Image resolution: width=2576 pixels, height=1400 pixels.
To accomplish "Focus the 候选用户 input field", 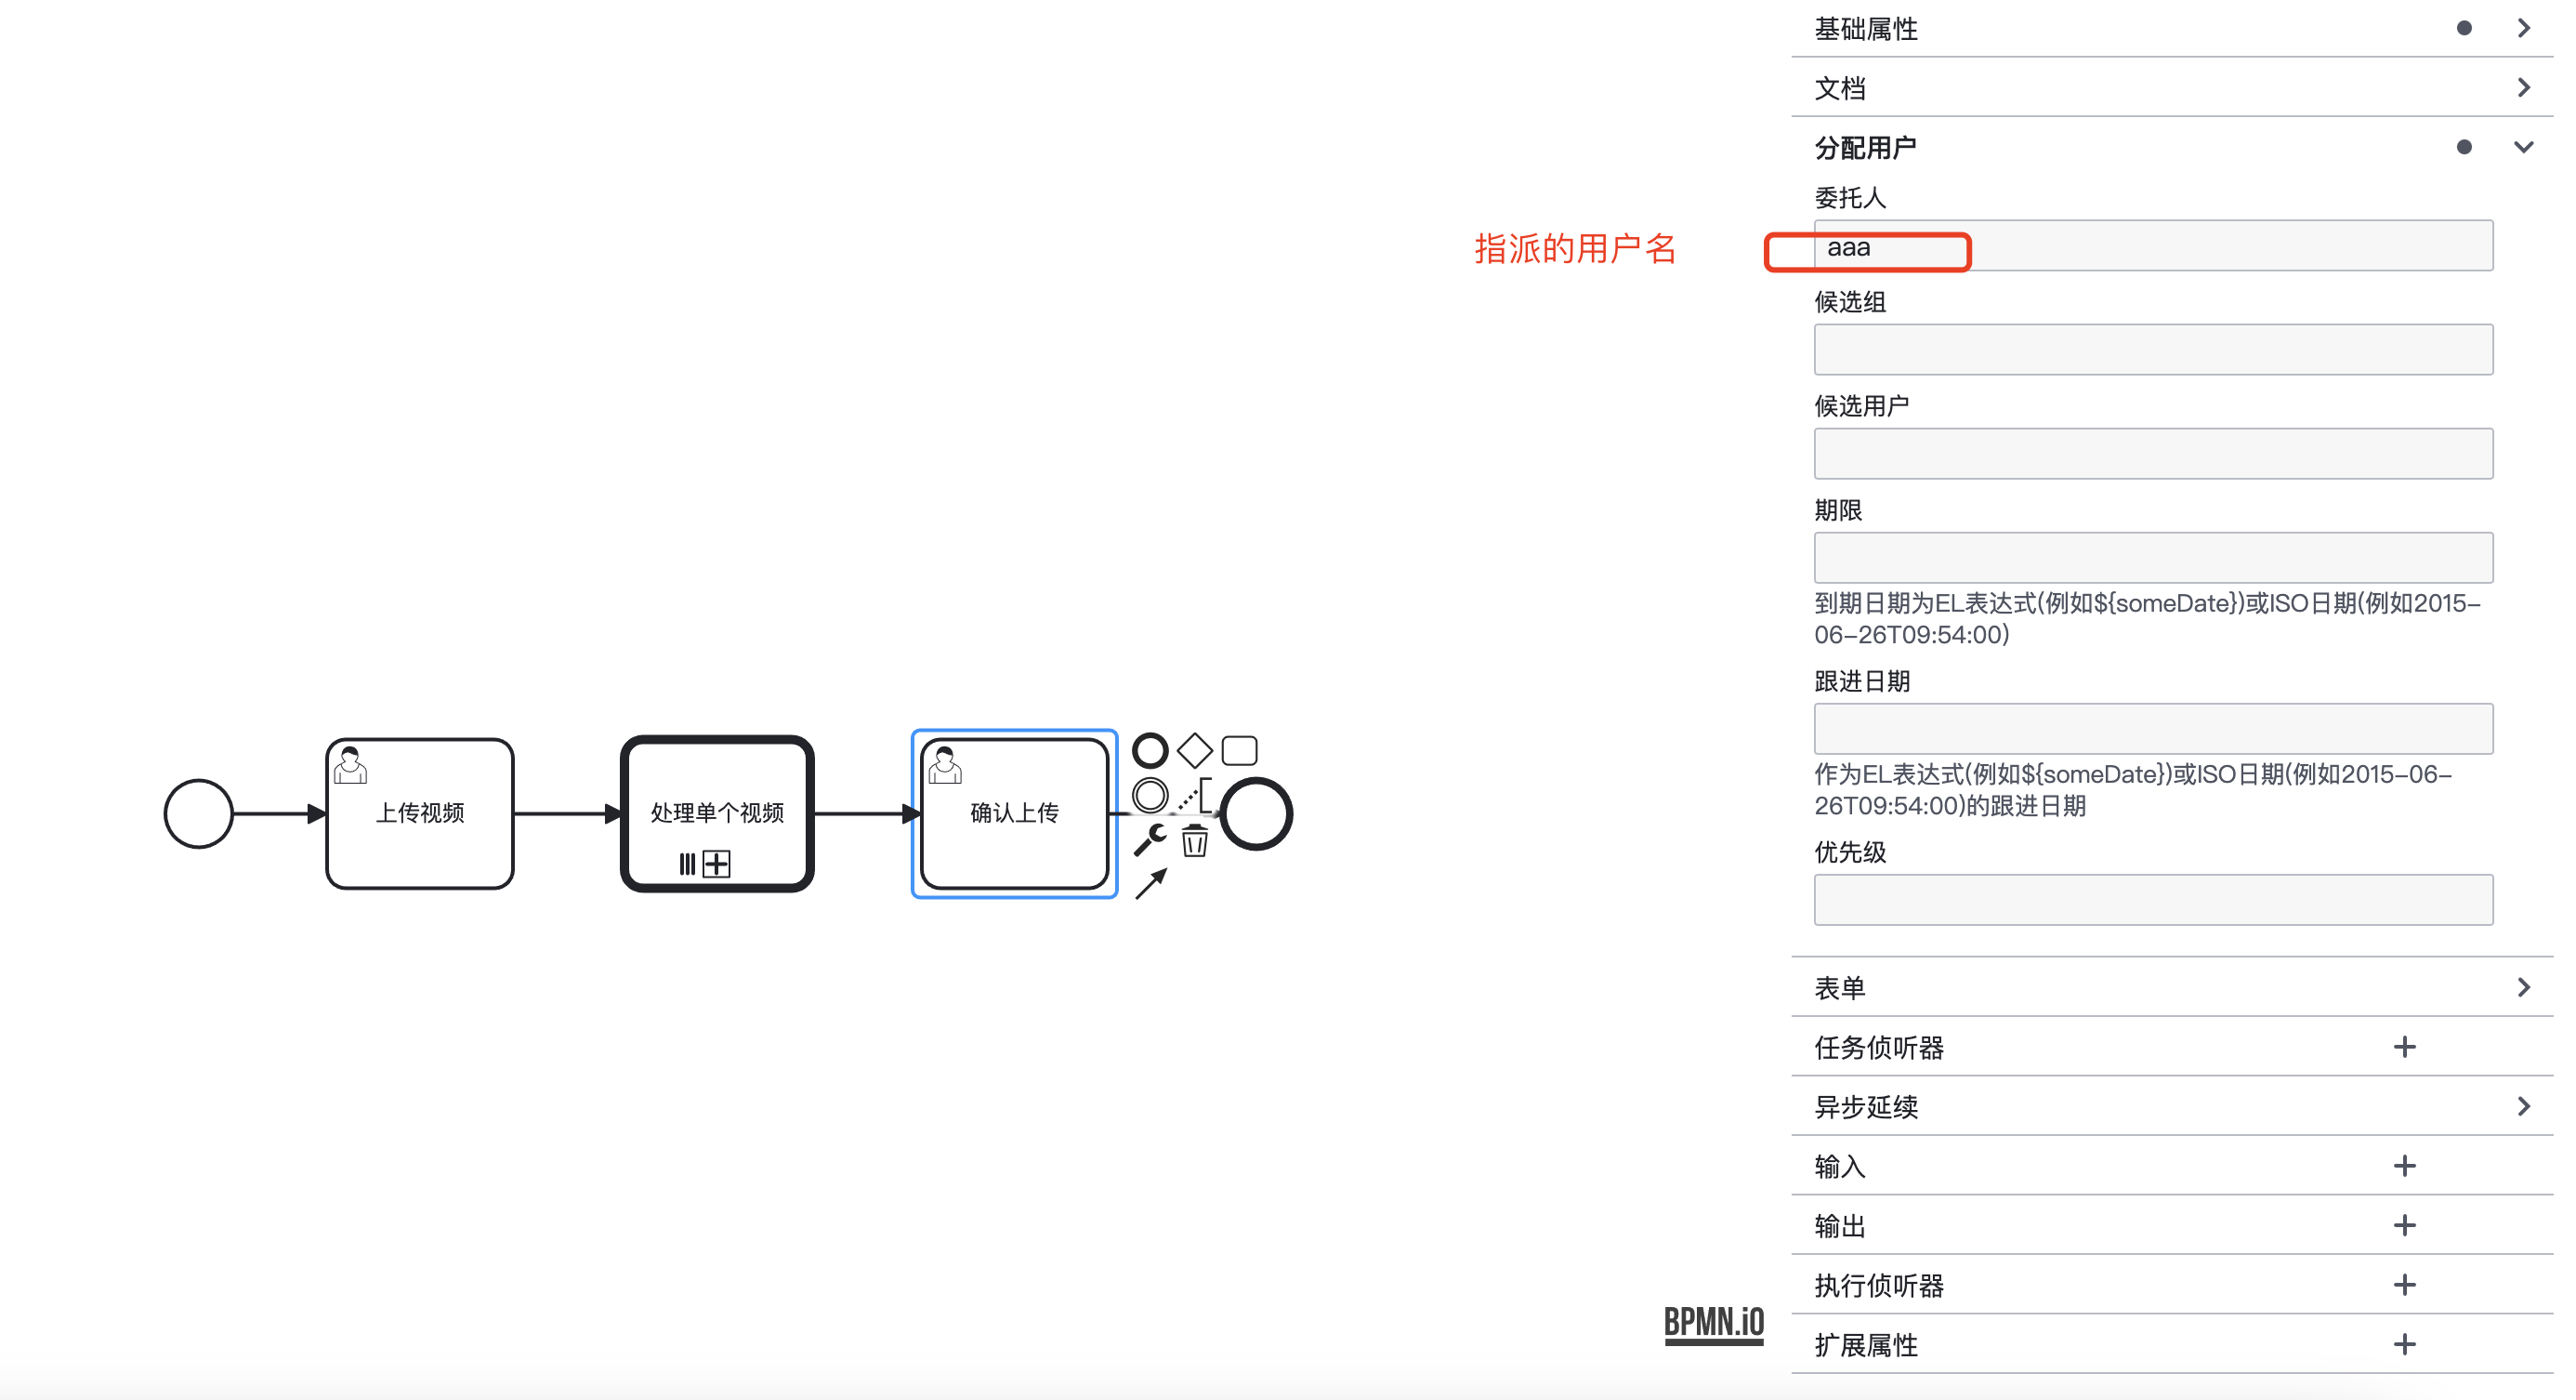I will [2153, 454].
